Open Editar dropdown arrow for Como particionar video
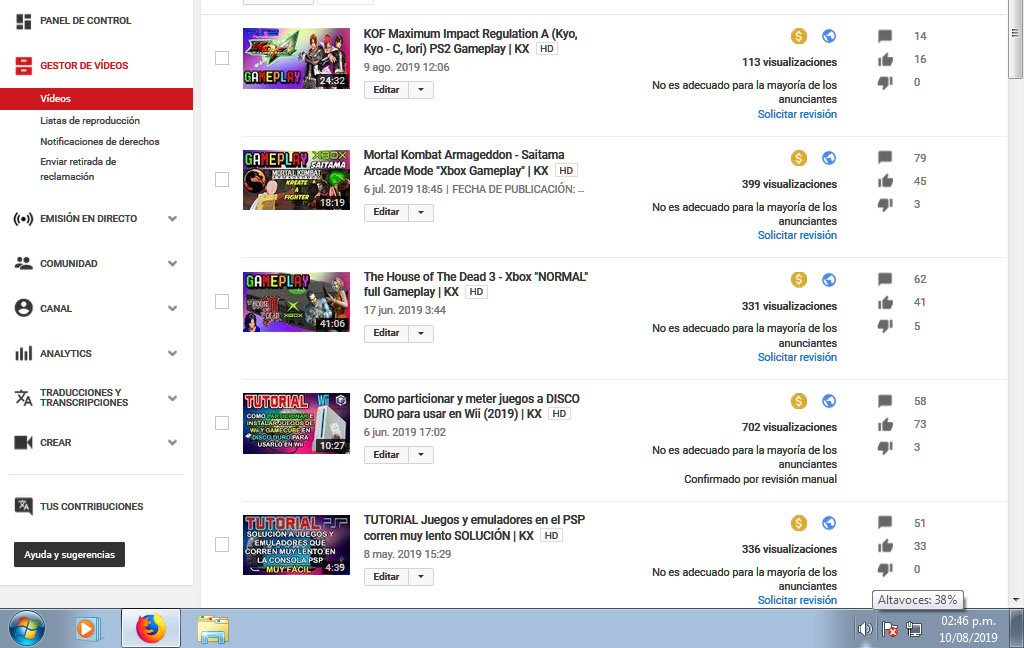Image resolution: width=1024 pixels, height=648 pixels. click(421, 455)
